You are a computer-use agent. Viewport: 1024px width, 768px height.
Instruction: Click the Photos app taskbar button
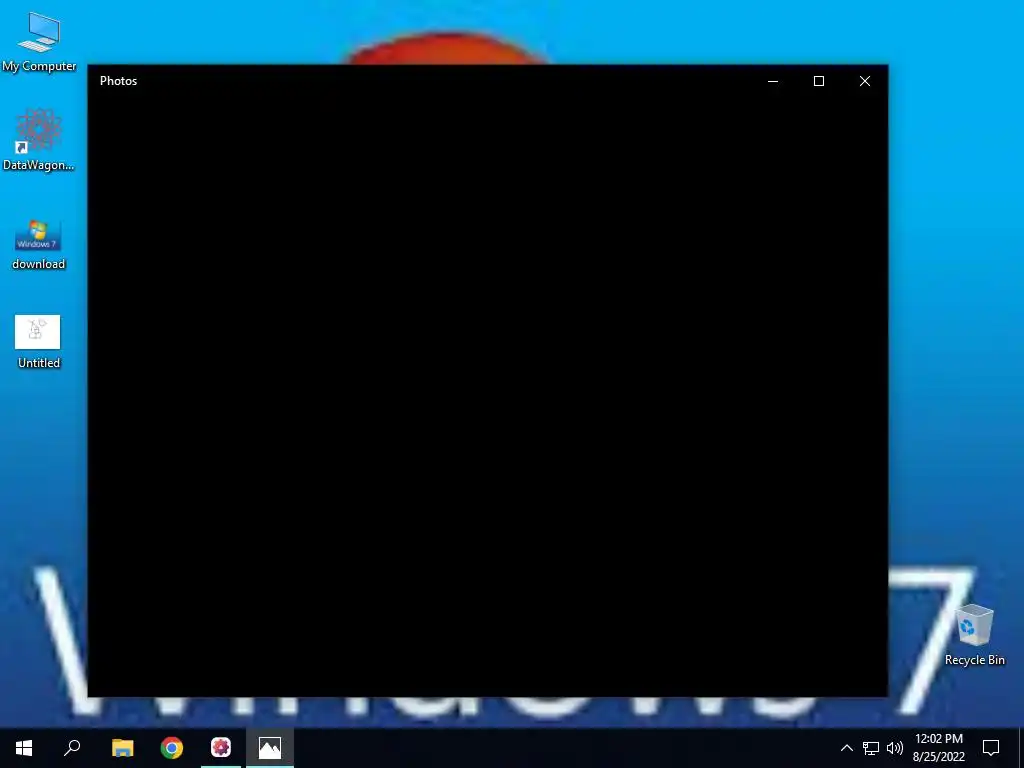pos(270,748)
